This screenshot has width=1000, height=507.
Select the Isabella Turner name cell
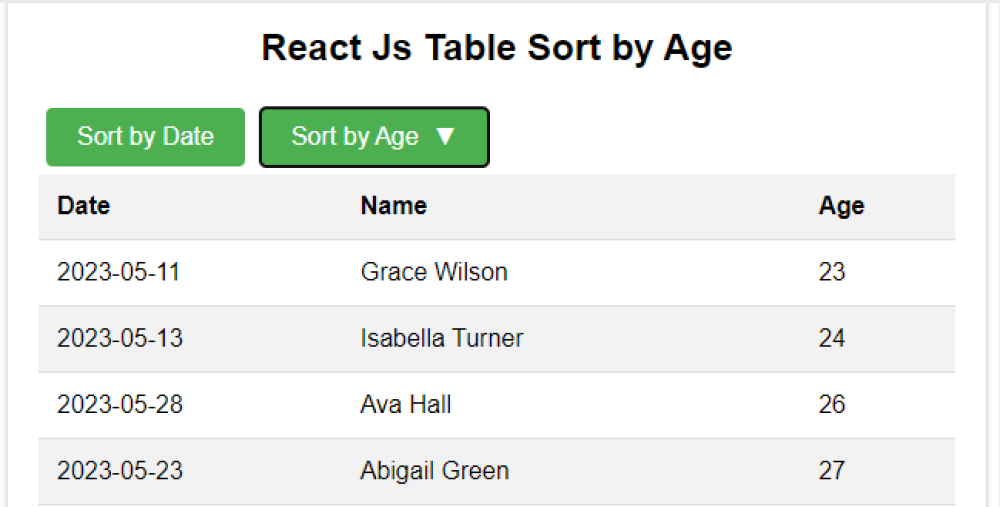(x=441, y=338)
